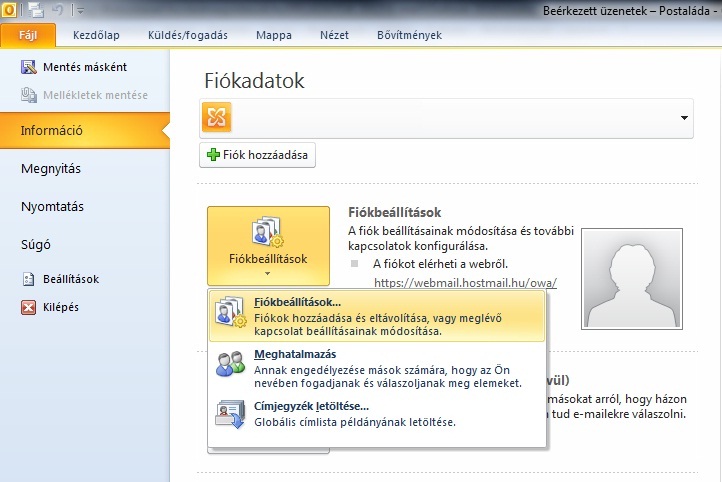Image resolution: width=722 pixels, height=482 pixels.
Task: Click the Fiókadatok heading
Action: tap(254, 81)
